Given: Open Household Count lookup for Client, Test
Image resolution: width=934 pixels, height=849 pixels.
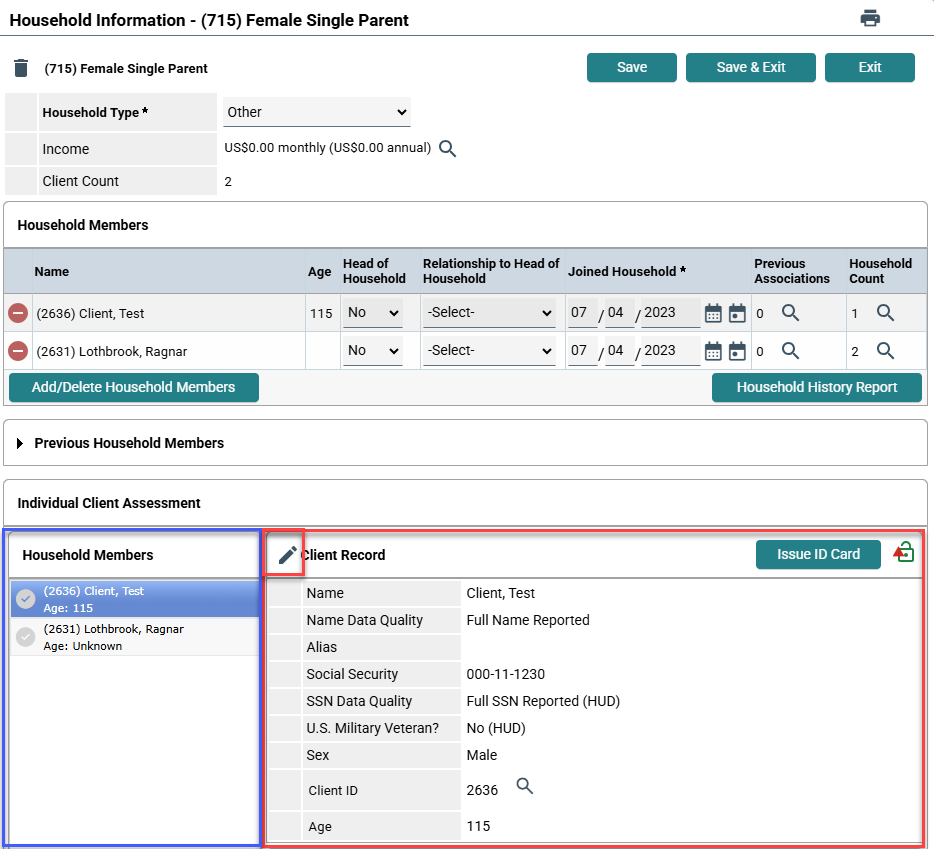Looking at the screenshot, I should pyautogui.click(x=885, y=313).
